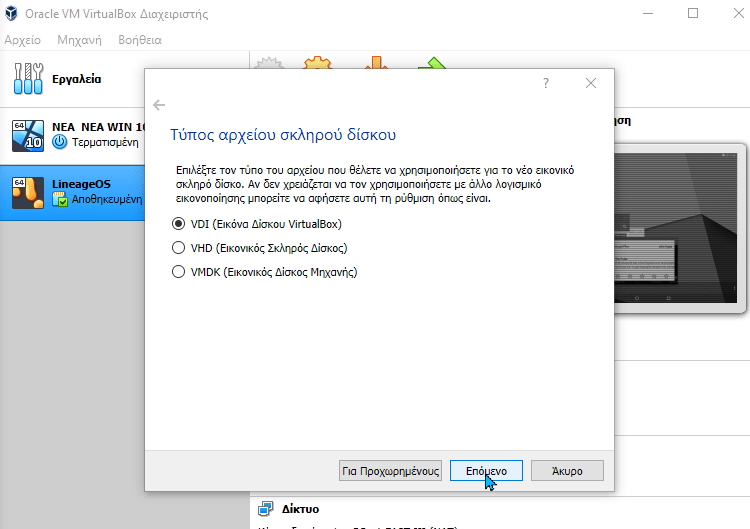Open the Βοήθεια menu
The height and width of the screenshot is (529, 750).
pyautogui.click(x=140, y=40)
